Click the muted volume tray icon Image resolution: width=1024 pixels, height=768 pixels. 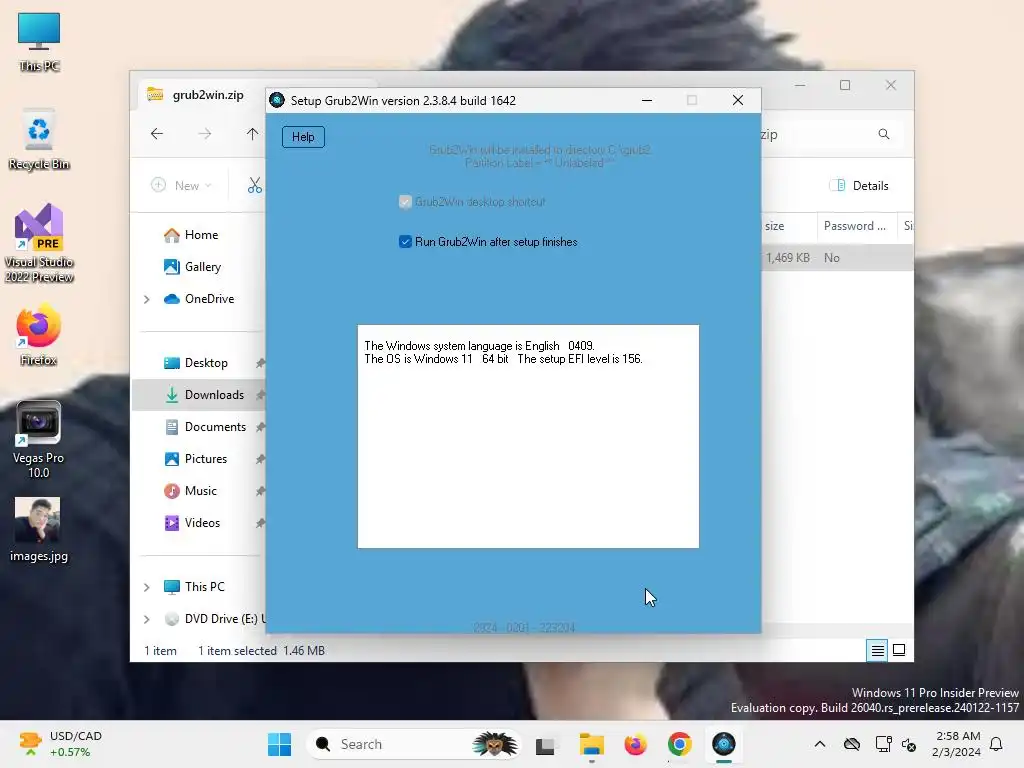[909, 744]
